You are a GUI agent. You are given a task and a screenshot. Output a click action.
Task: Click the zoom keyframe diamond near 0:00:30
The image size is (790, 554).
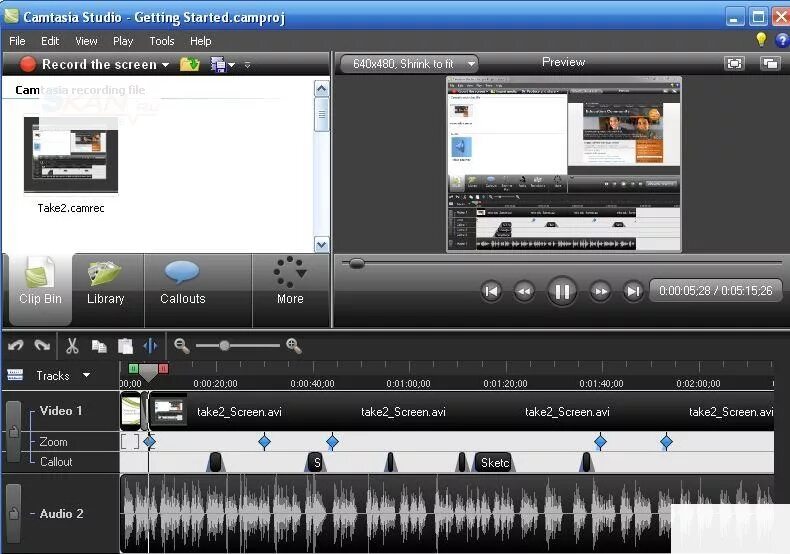(265, 442)
